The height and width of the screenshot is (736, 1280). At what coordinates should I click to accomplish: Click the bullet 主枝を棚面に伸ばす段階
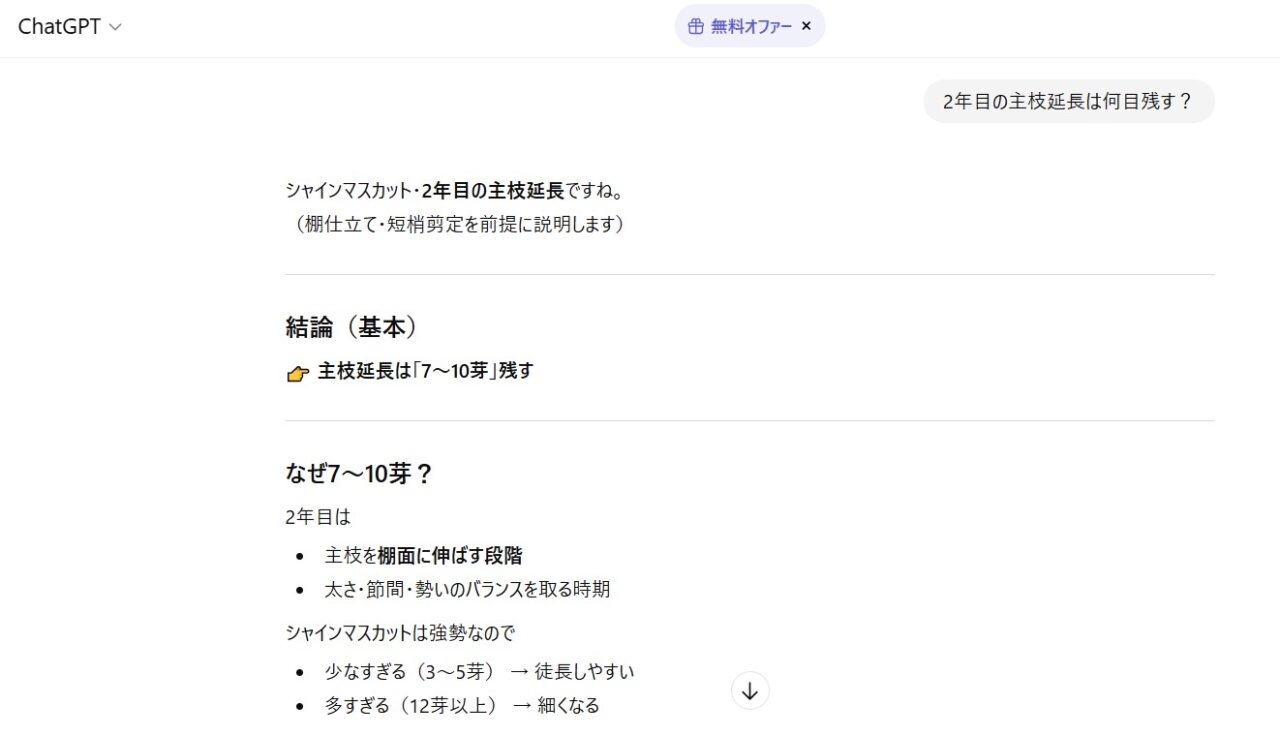pos(423,555)
